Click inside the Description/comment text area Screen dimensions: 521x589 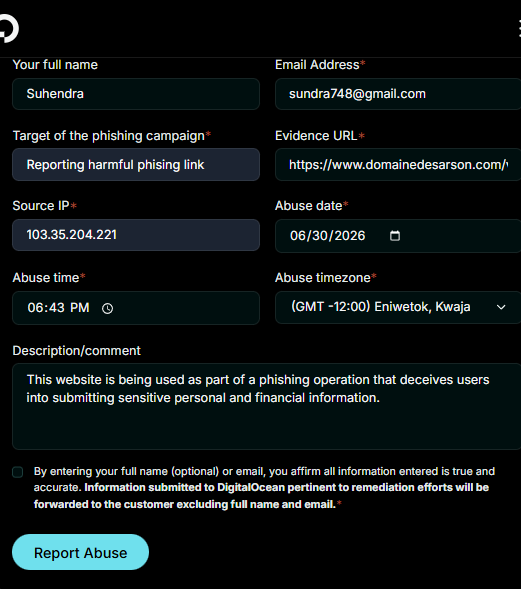coord(267,406)
